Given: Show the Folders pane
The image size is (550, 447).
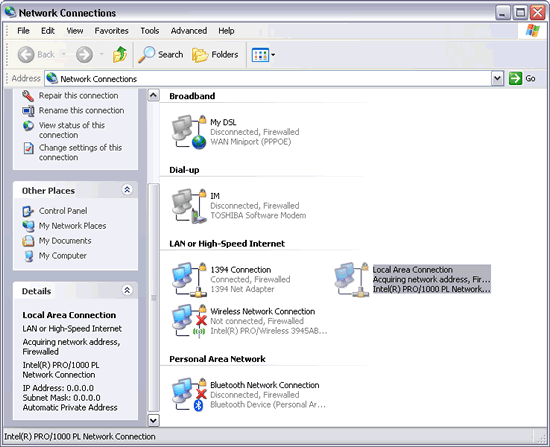Looking at the screenshot, I should click(x=215, y=55).
